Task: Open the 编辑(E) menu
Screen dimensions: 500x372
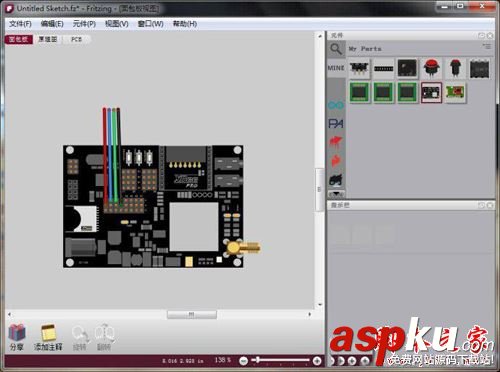Action: pos(52,24)
